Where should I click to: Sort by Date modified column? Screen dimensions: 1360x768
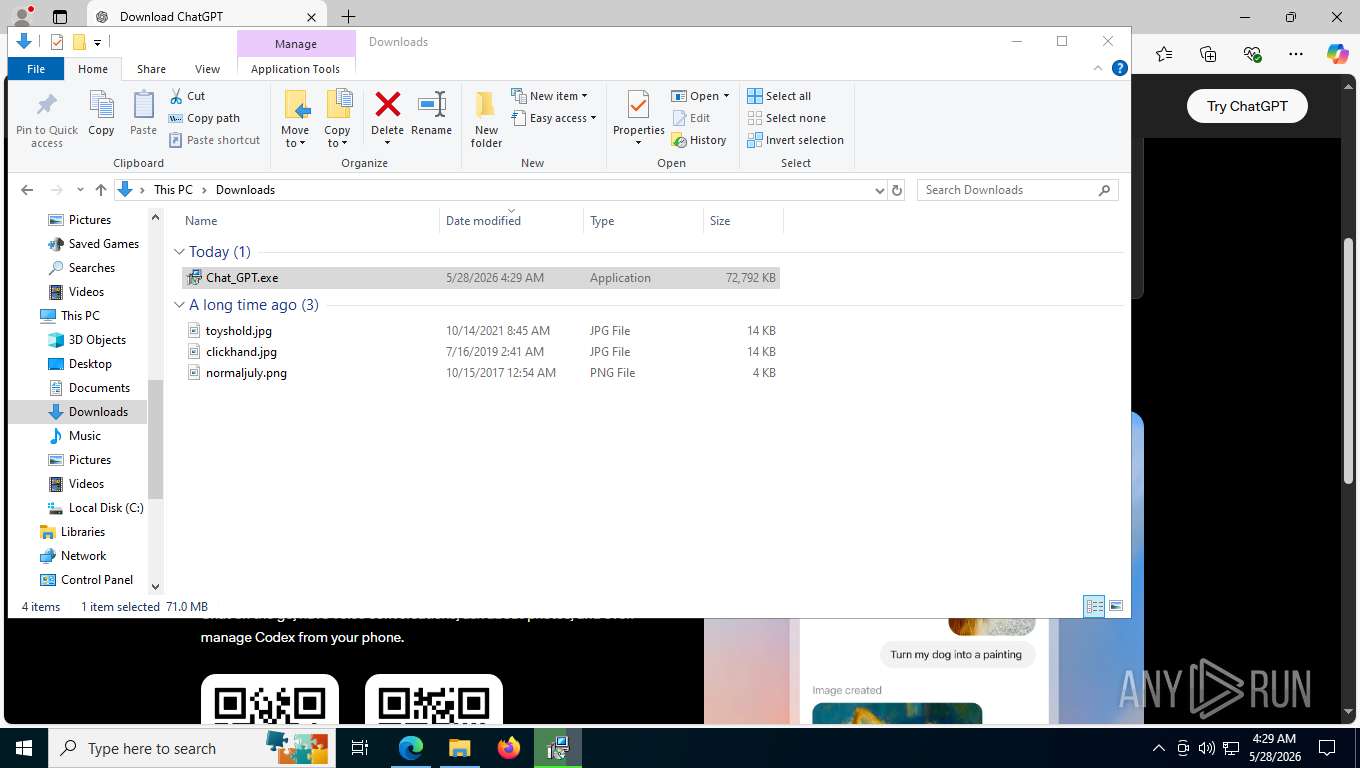pos(511,221)
